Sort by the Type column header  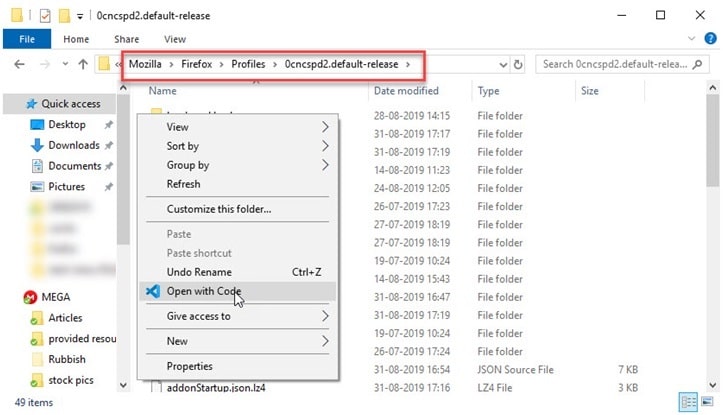488,91
